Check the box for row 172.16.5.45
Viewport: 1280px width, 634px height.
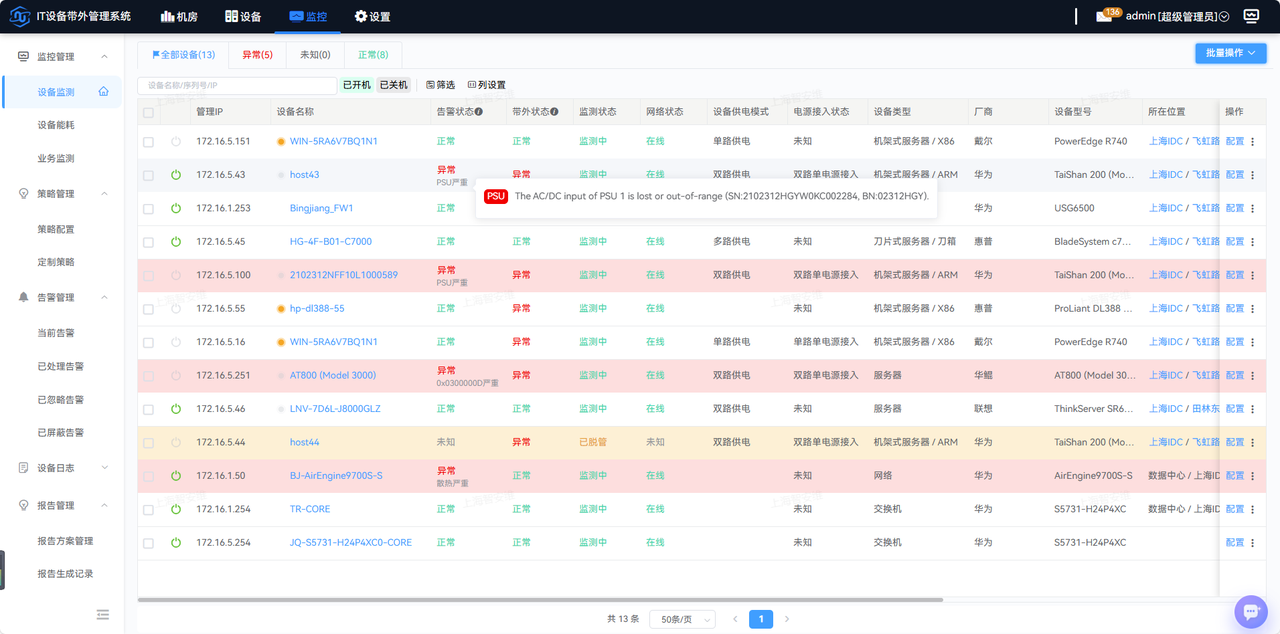coord(148,242)
